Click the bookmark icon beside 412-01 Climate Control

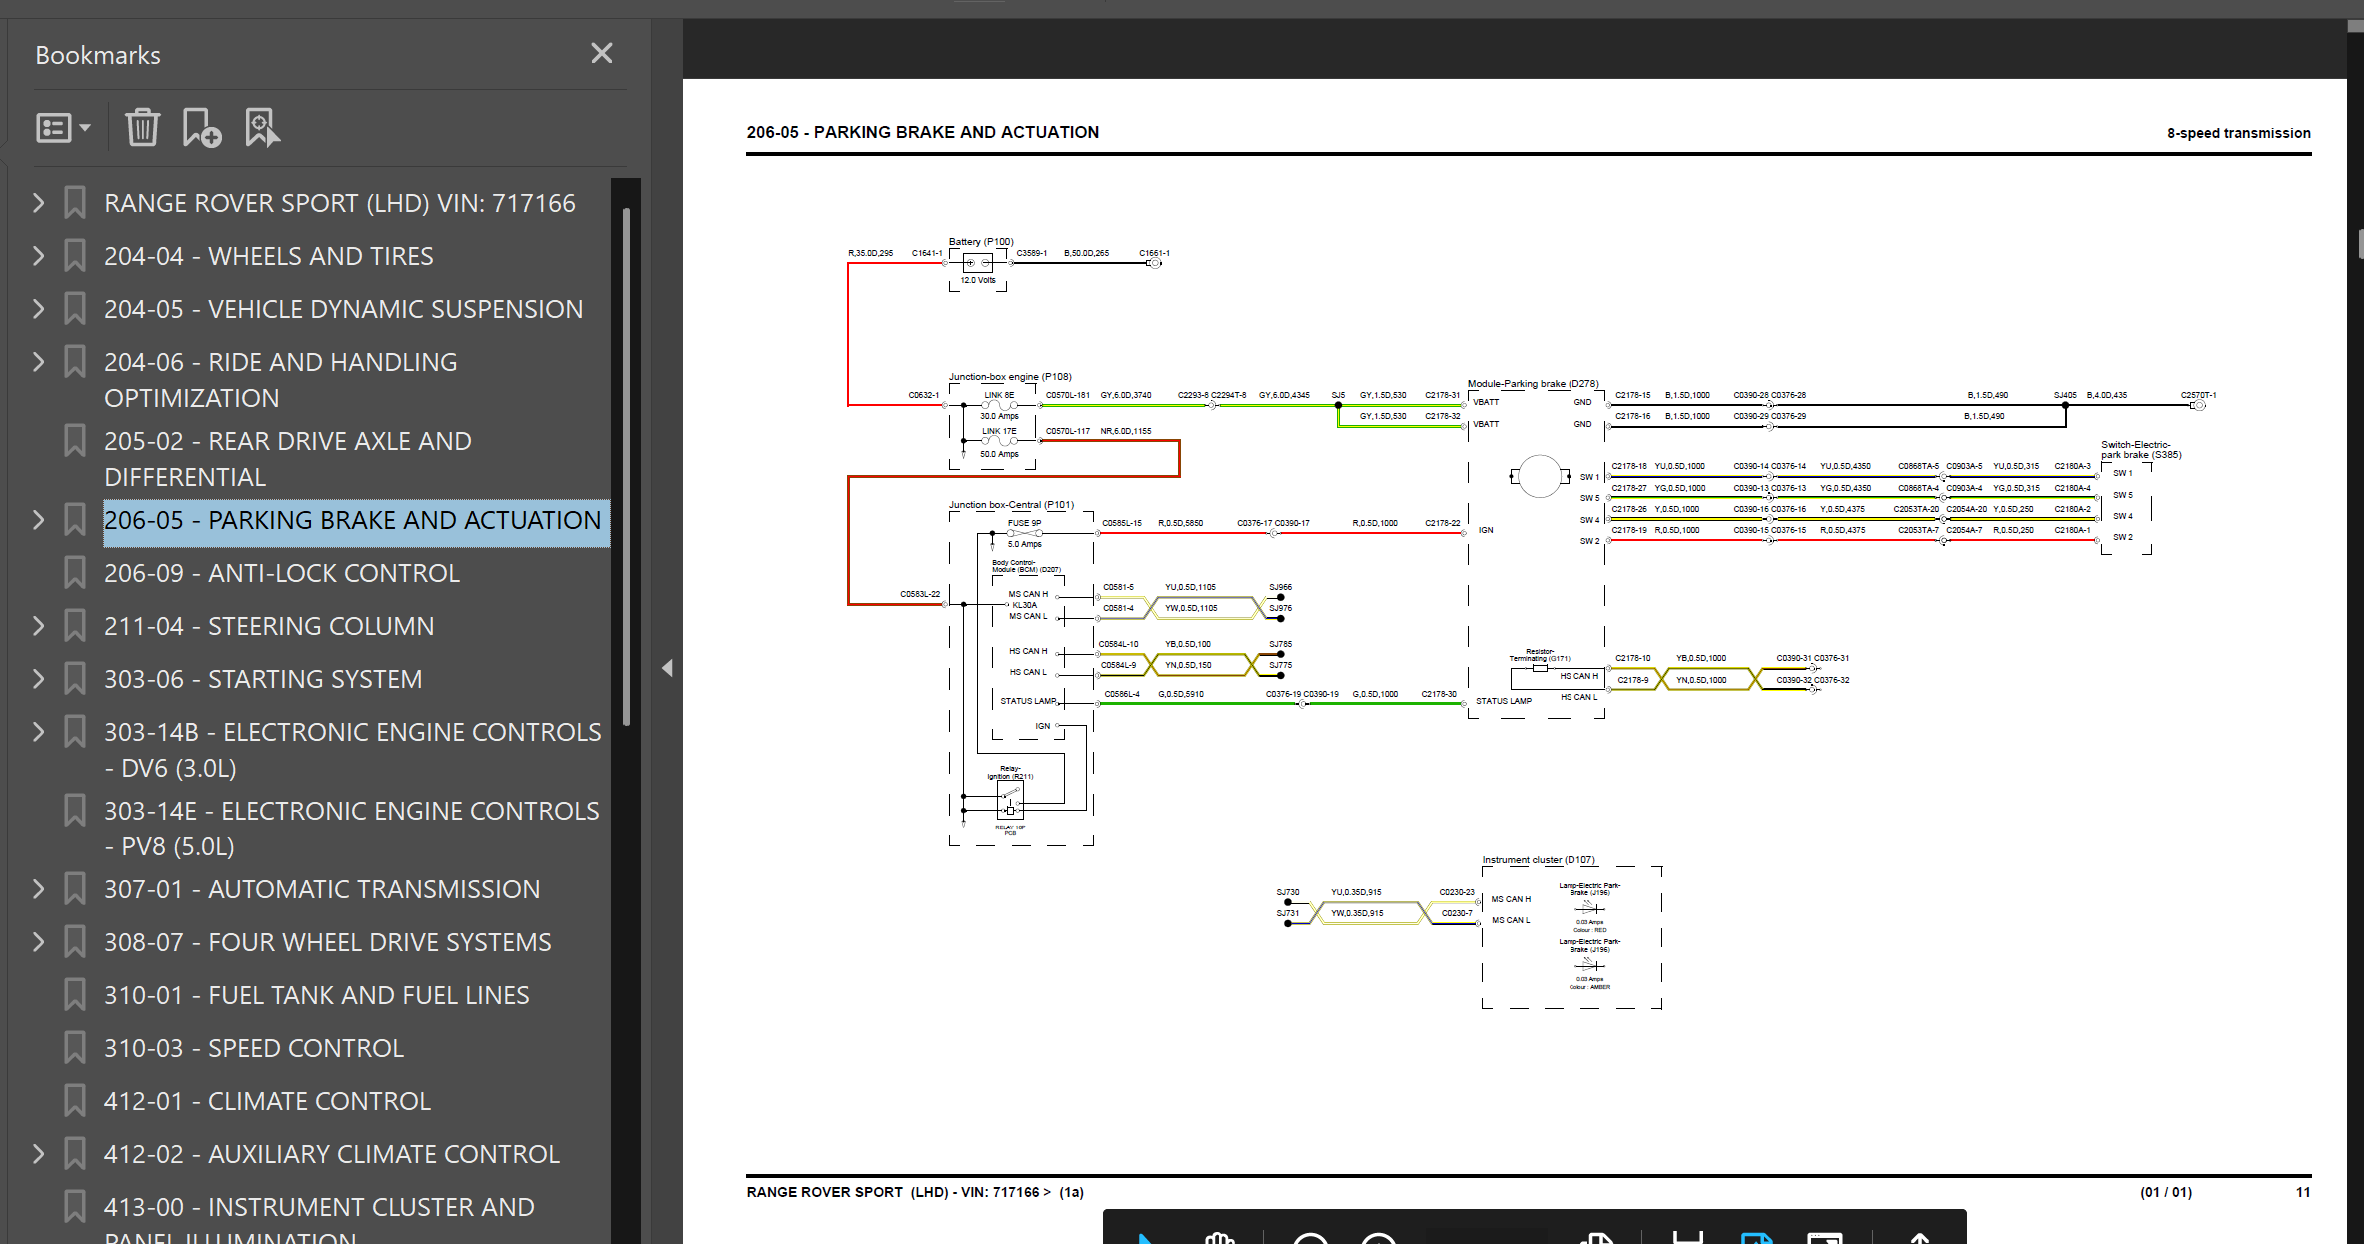pyautogui.click(x=75, y=1101)
